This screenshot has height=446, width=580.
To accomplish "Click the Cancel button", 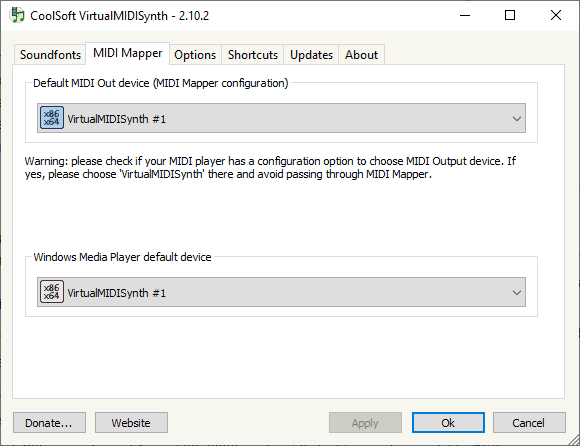I will click(x=529, y=423).
